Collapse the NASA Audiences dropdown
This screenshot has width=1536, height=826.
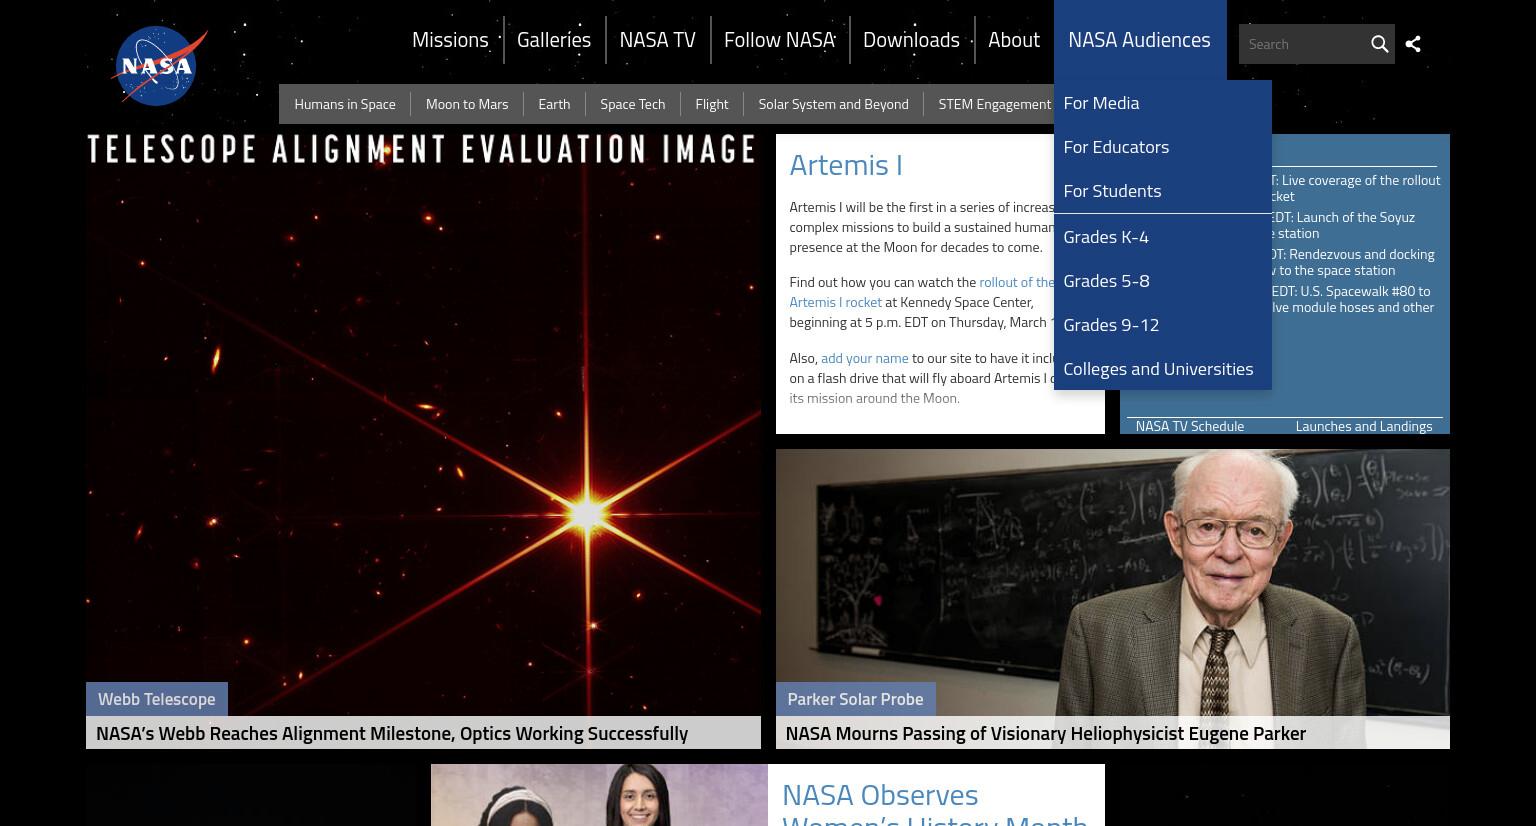(x=1139, y=40)
